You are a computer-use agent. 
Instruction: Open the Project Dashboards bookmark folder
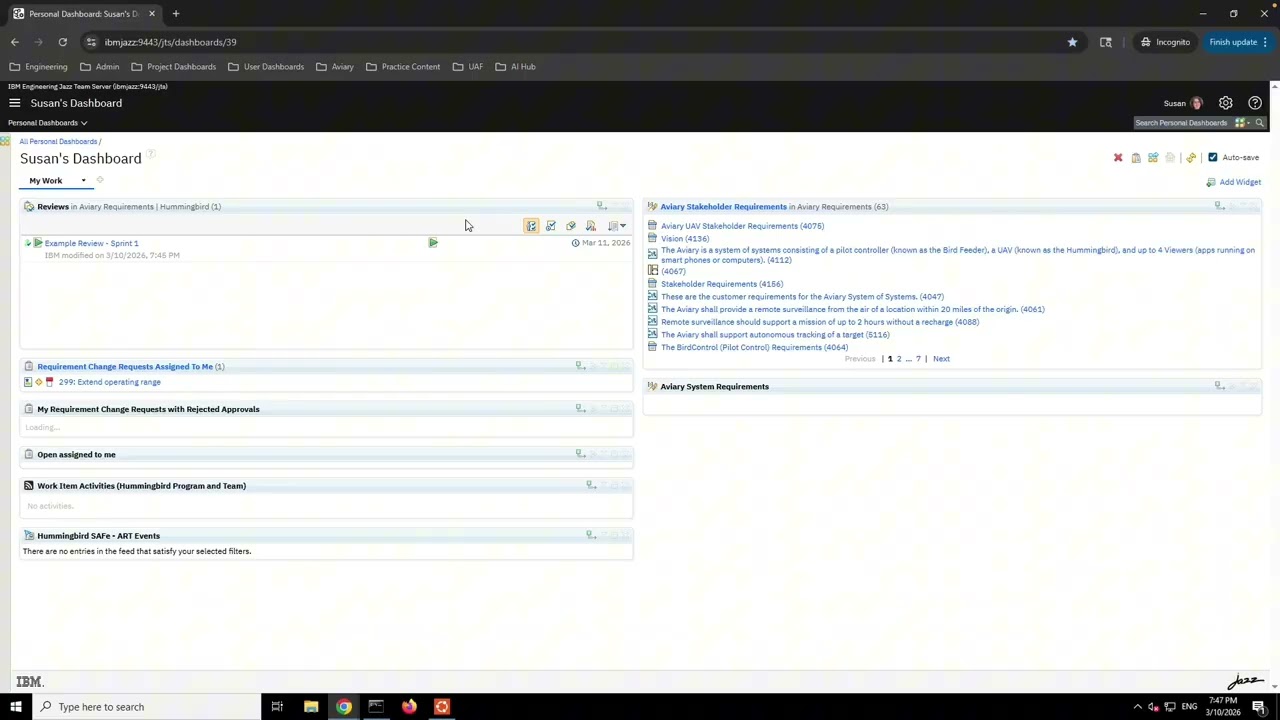[173, 67]
